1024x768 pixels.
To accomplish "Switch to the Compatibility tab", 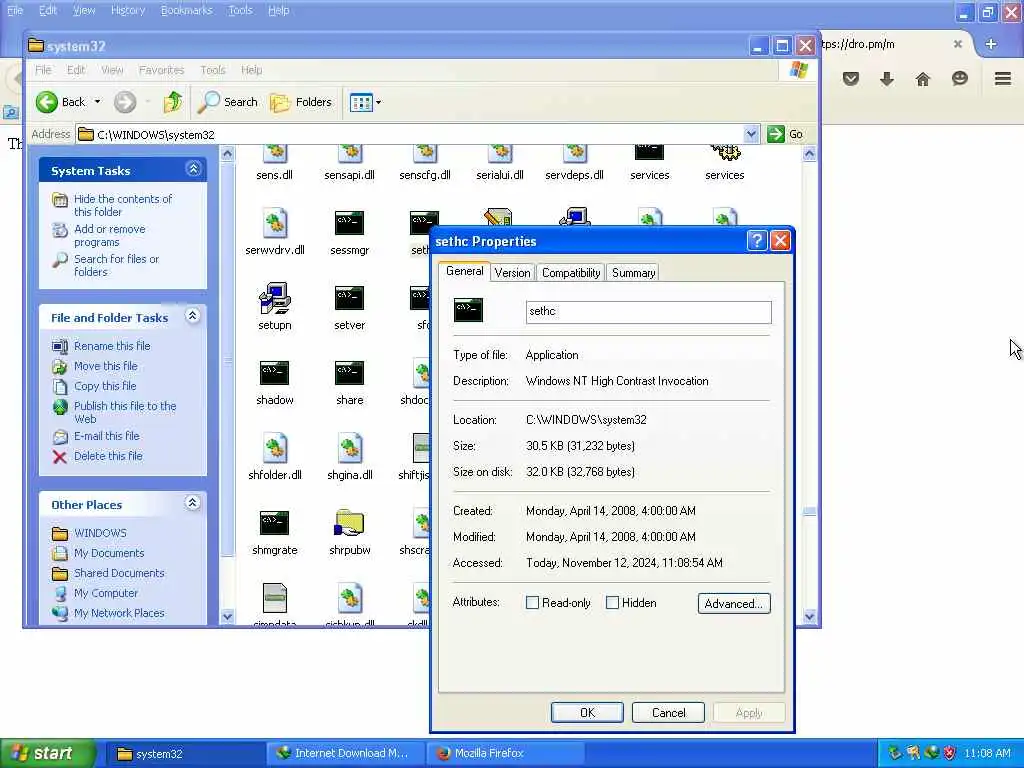I will pyautogui.click(x=571, y=273).
